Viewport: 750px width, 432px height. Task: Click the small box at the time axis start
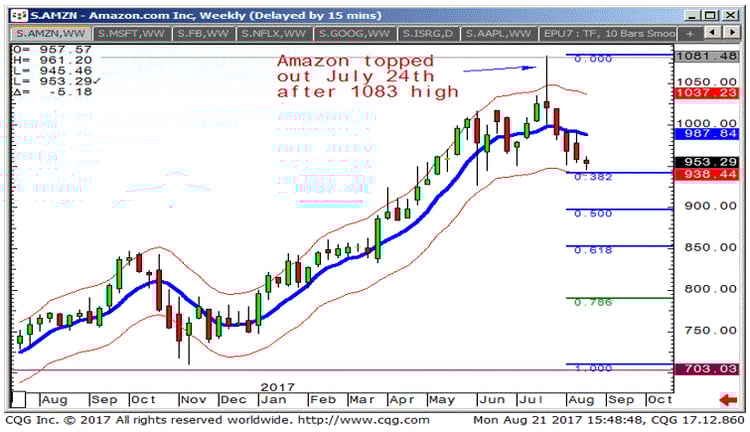click(18, 399)
